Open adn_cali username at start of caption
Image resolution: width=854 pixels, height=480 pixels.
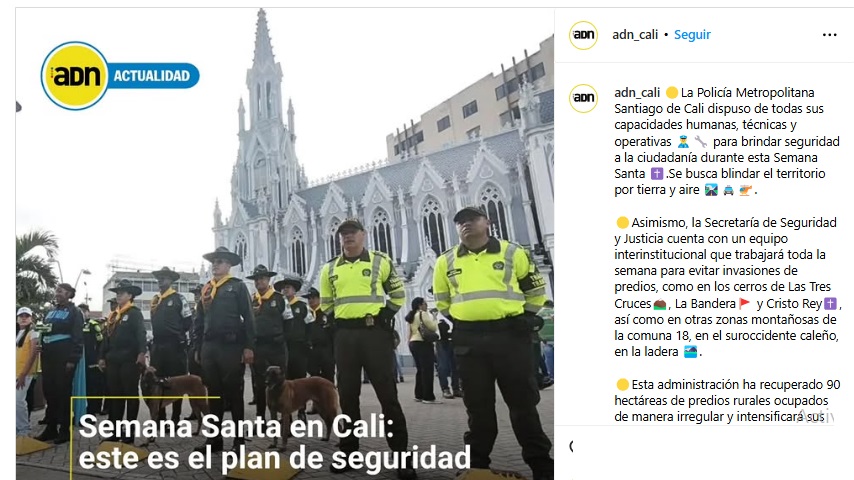click(x=637, y=93)
